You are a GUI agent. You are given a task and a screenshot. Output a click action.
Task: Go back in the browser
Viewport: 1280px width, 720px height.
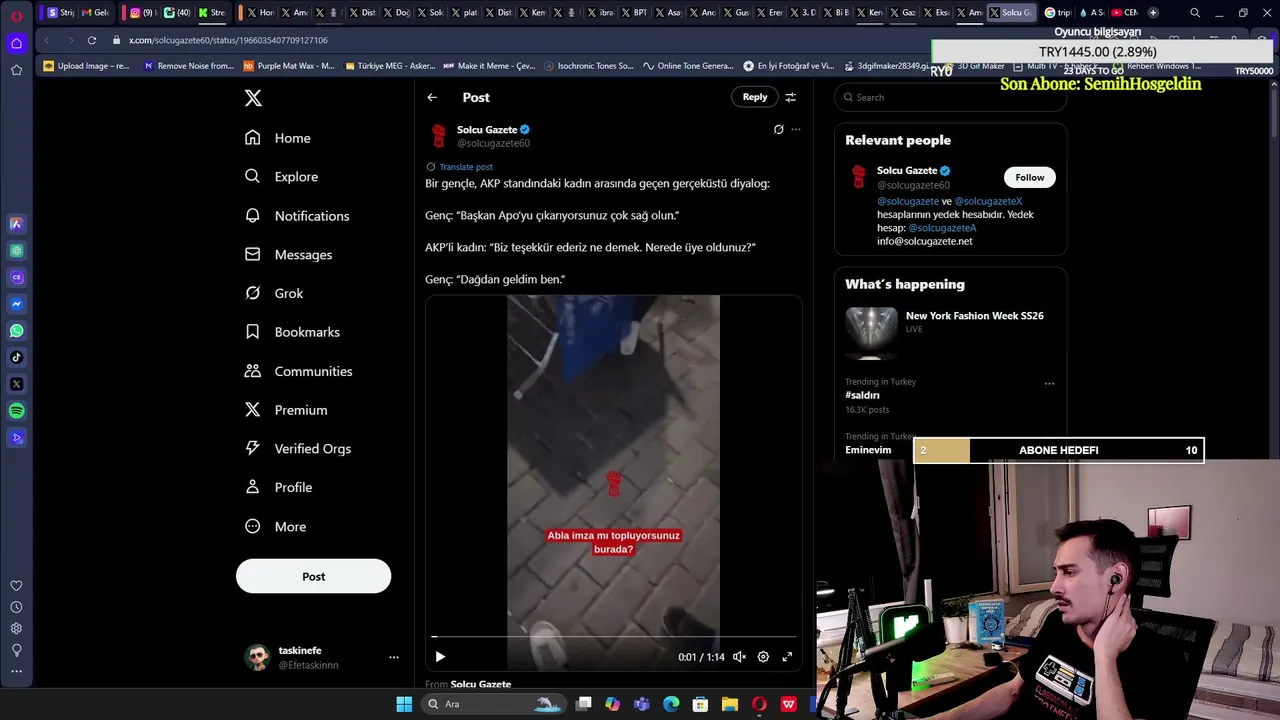pos(47,40)
